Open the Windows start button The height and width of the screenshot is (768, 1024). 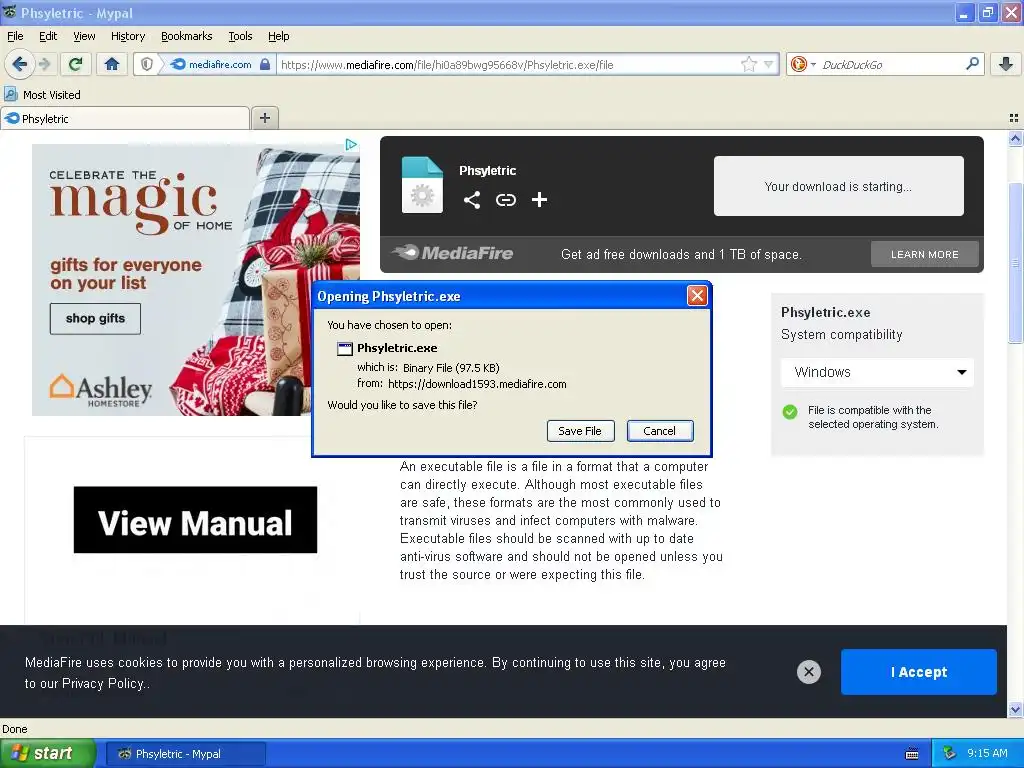(x=47, y=753)
